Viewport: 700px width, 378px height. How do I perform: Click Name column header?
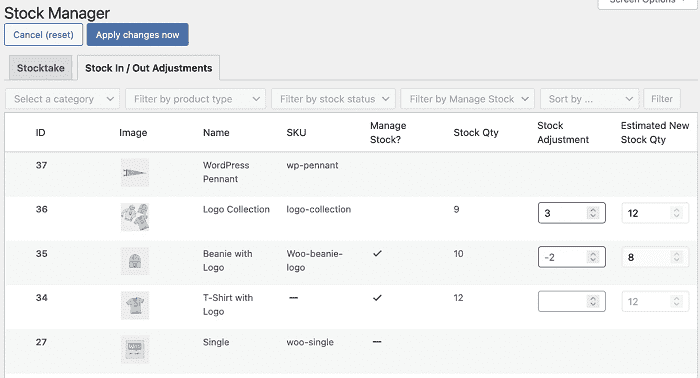coord(216,133)
